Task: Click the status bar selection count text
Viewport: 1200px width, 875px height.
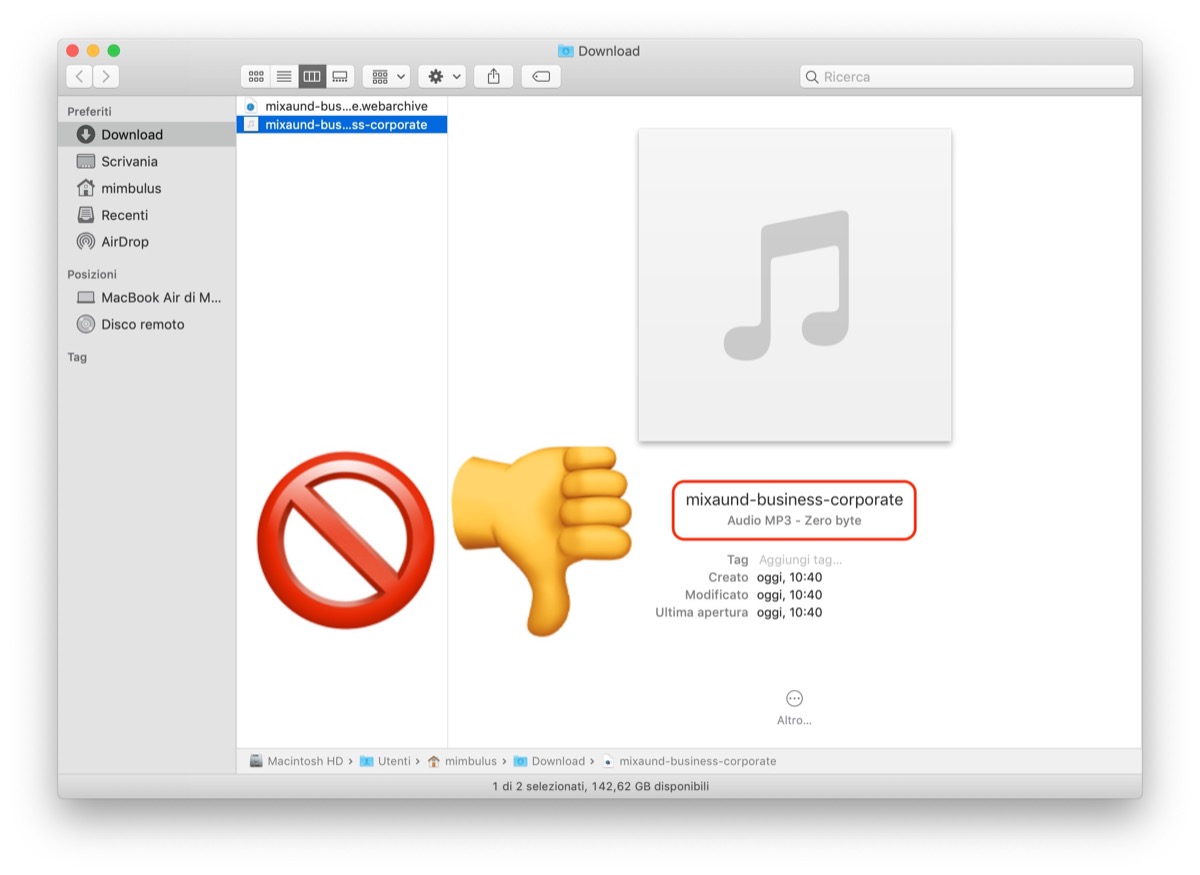Action: tap(600, 787)
